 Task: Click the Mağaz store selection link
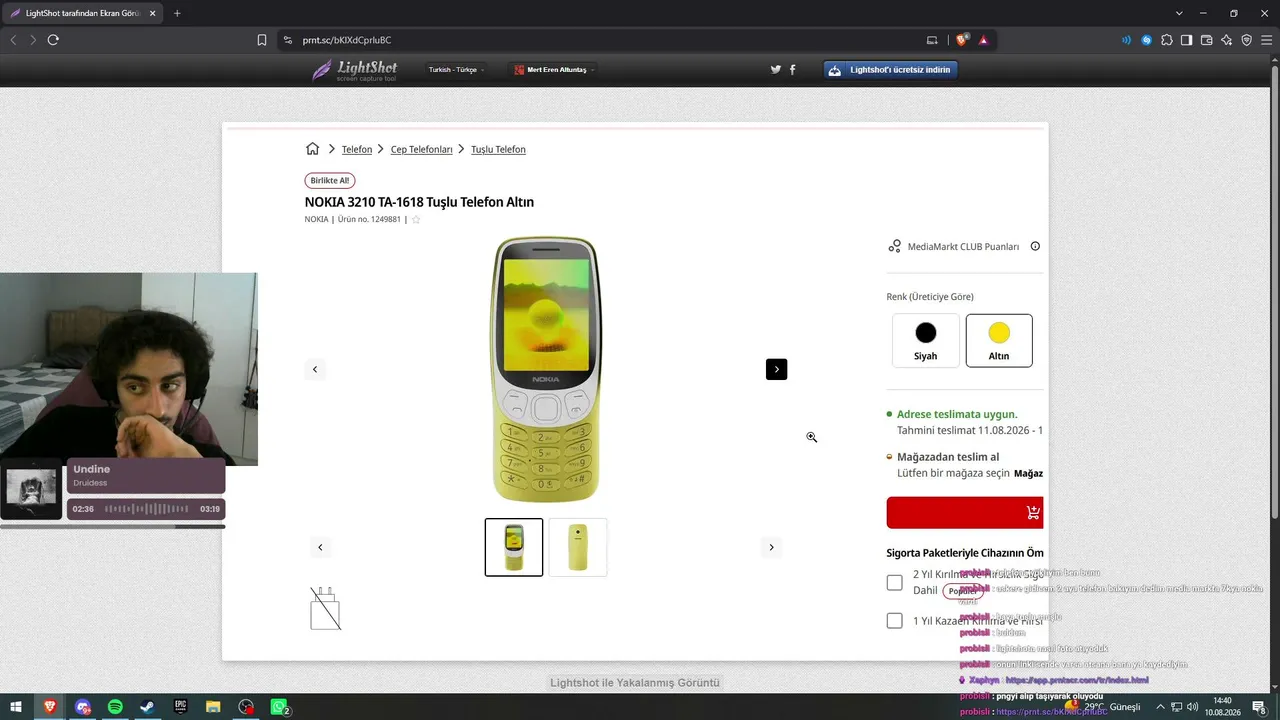point(1028,473)
